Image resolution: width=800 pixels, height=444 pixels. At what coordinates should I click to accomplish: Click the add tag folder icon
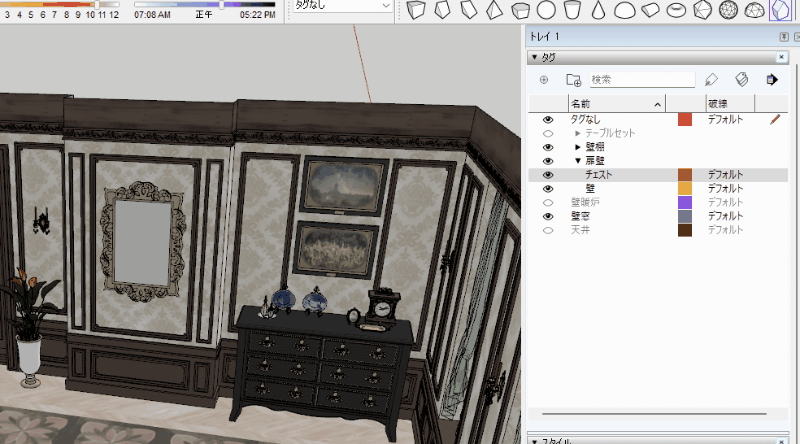pos(573,80)
